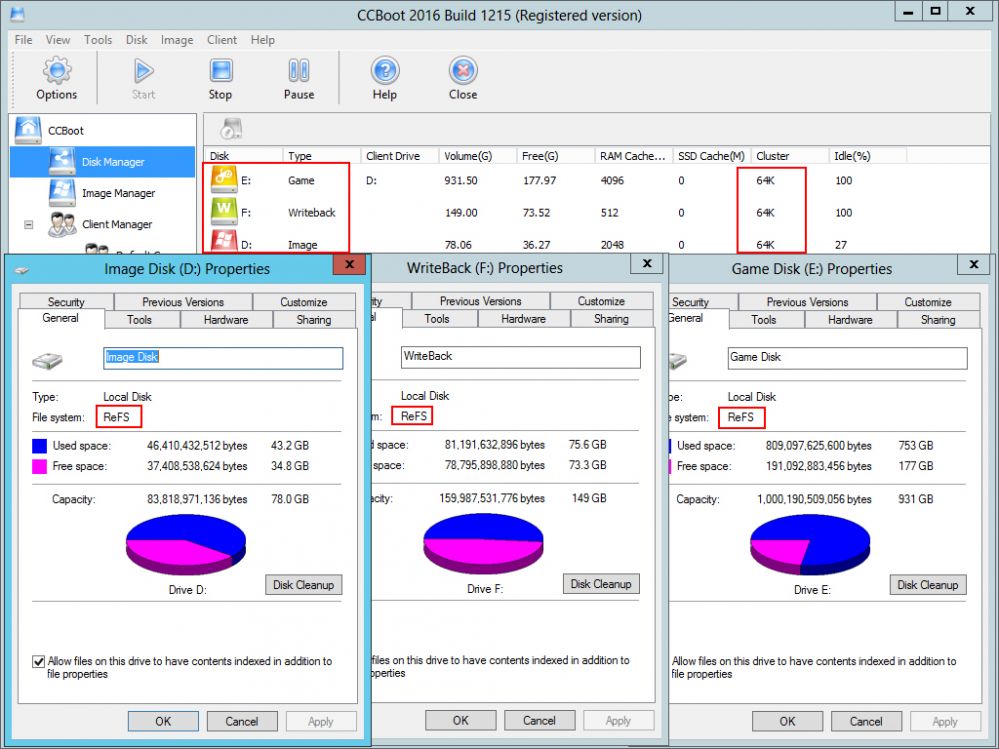Viewport: 999px width, 749px height.
Task: Open the View menu
Action: (57, 39)
